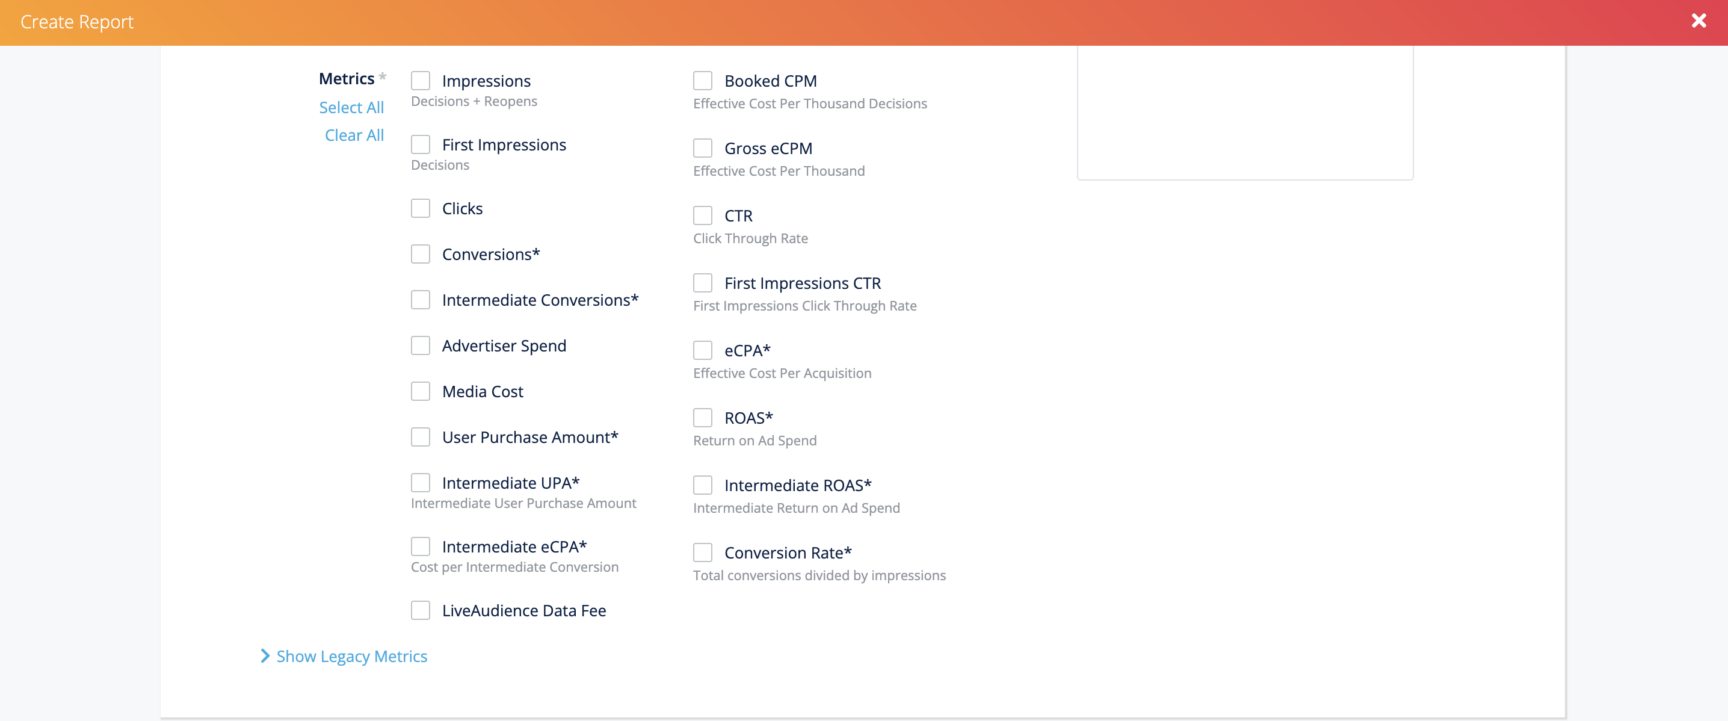
Task: Enable Advertiser Spend metric
Action: point(421,346)
